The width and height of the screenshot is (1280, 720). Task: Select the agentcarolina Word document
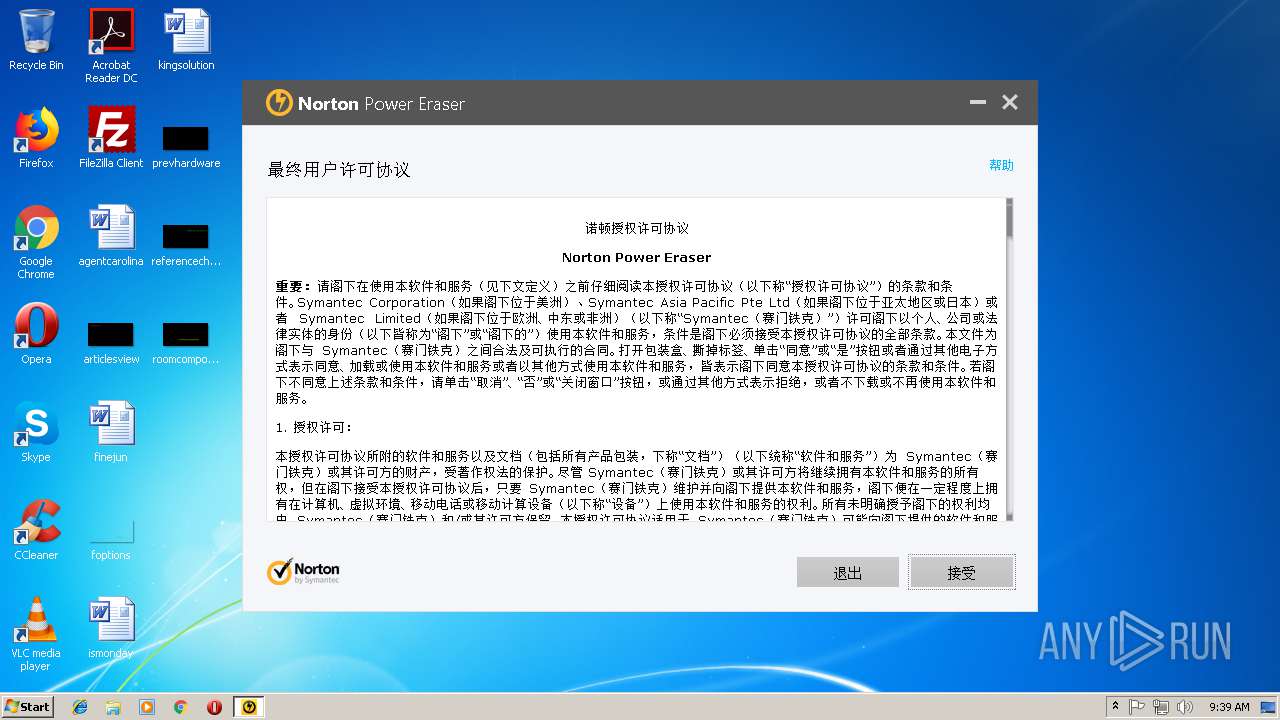(111, 237)
